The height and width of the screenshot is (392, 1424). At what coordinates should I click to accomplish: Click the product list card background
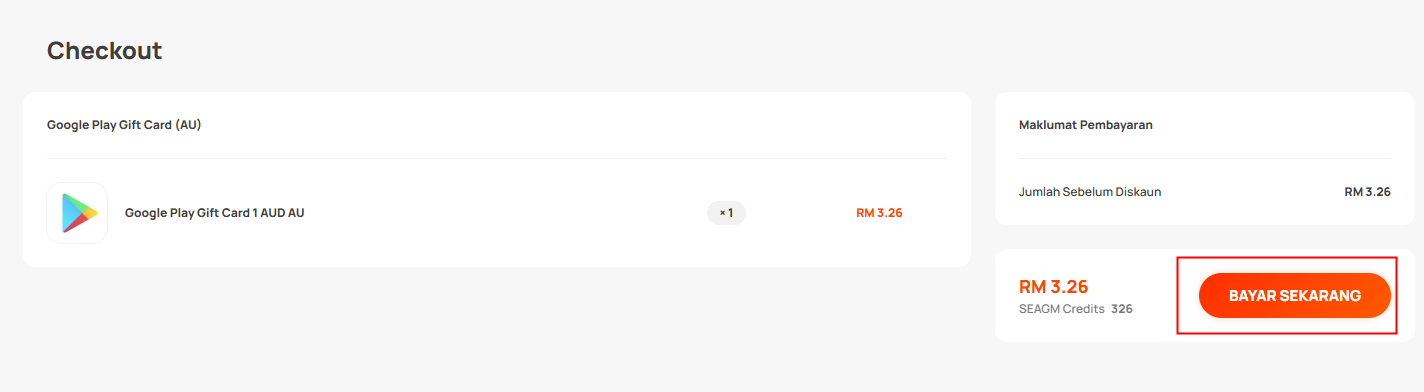pyautogui.click(x=497, y=180)
